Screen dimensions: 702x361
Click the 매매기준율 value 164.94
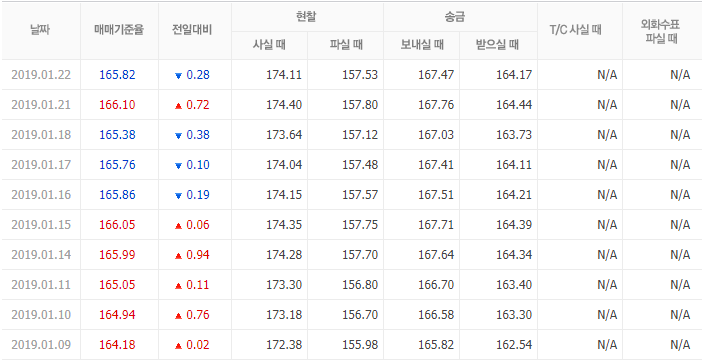(x=117, y=315)
